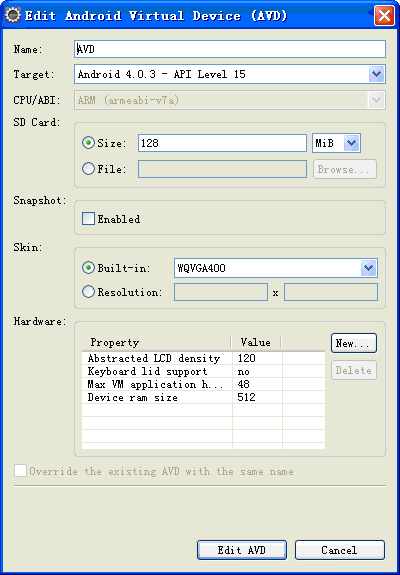Select the Abstracted LCD density row
This screenshot has width=400, height=575.
coord(203,358)
